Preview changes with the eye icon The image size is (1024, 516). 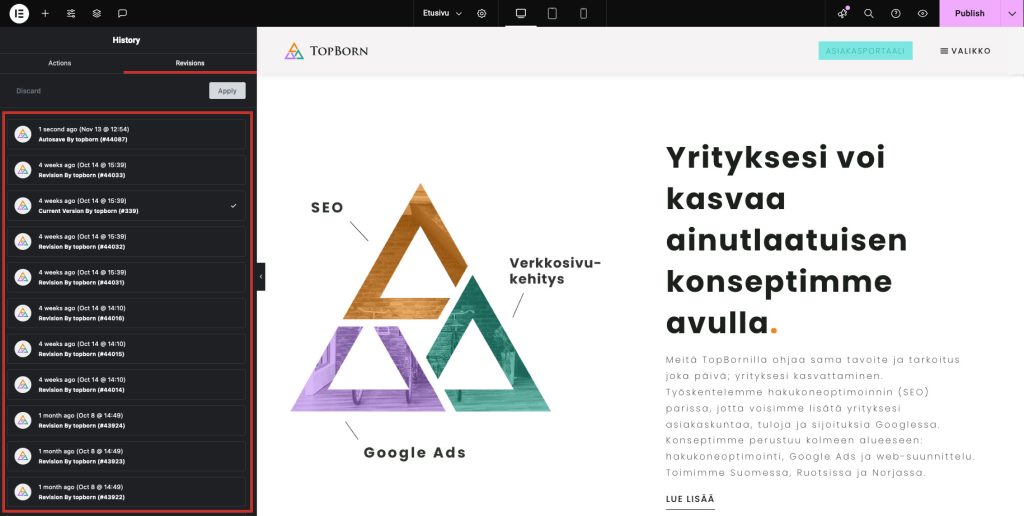[922, 13]
